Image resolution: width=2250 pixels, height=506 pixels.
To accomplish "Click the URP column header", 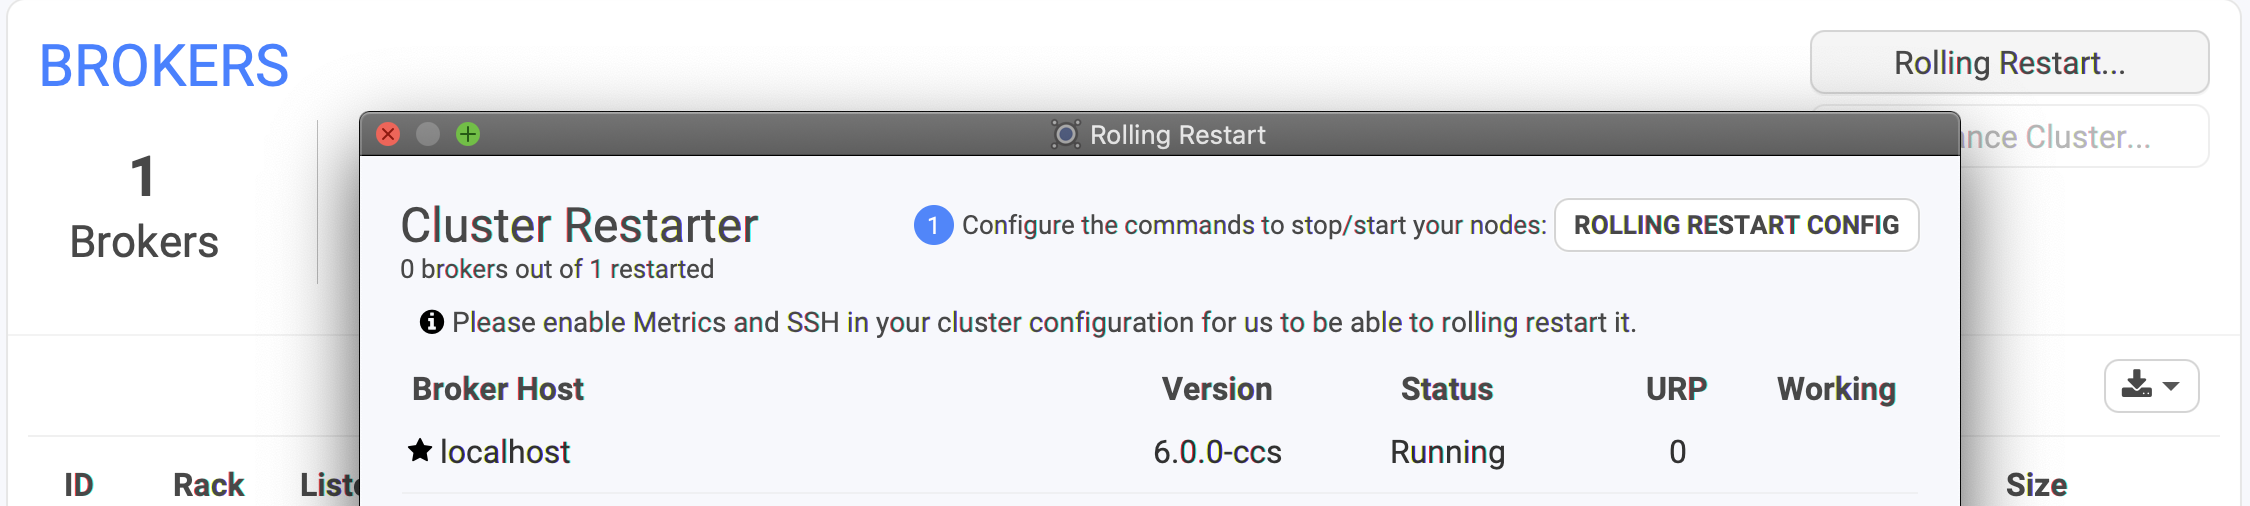I will pos(1677,389).
